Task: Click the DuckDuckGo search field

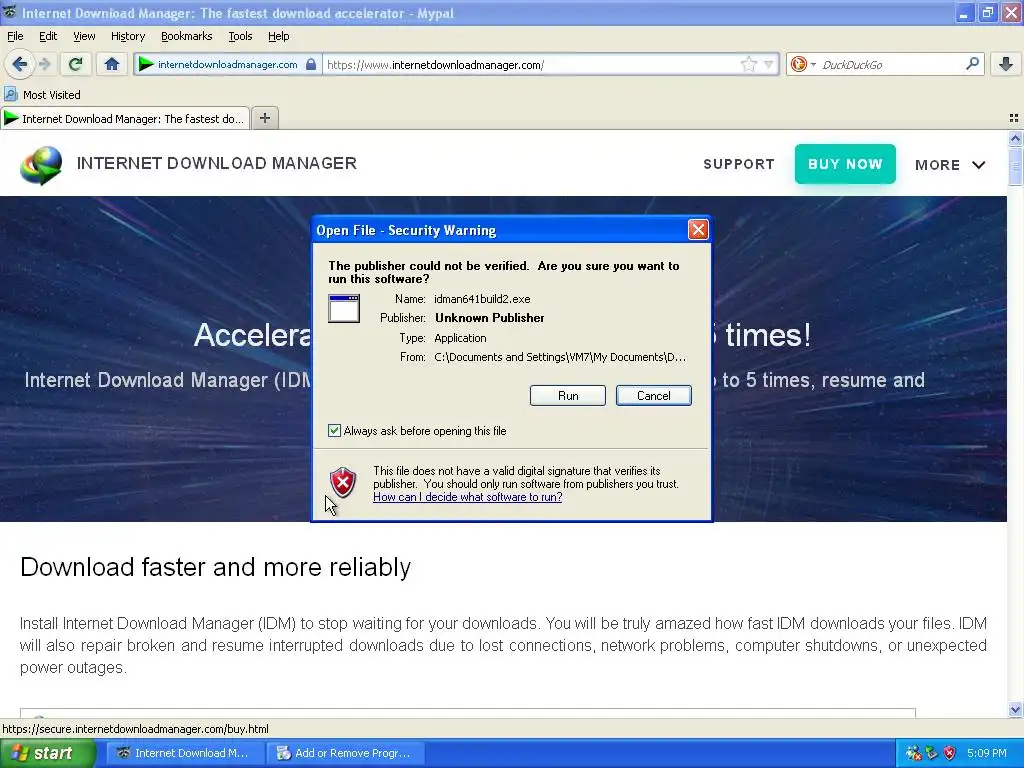Action: pos(891,64)
